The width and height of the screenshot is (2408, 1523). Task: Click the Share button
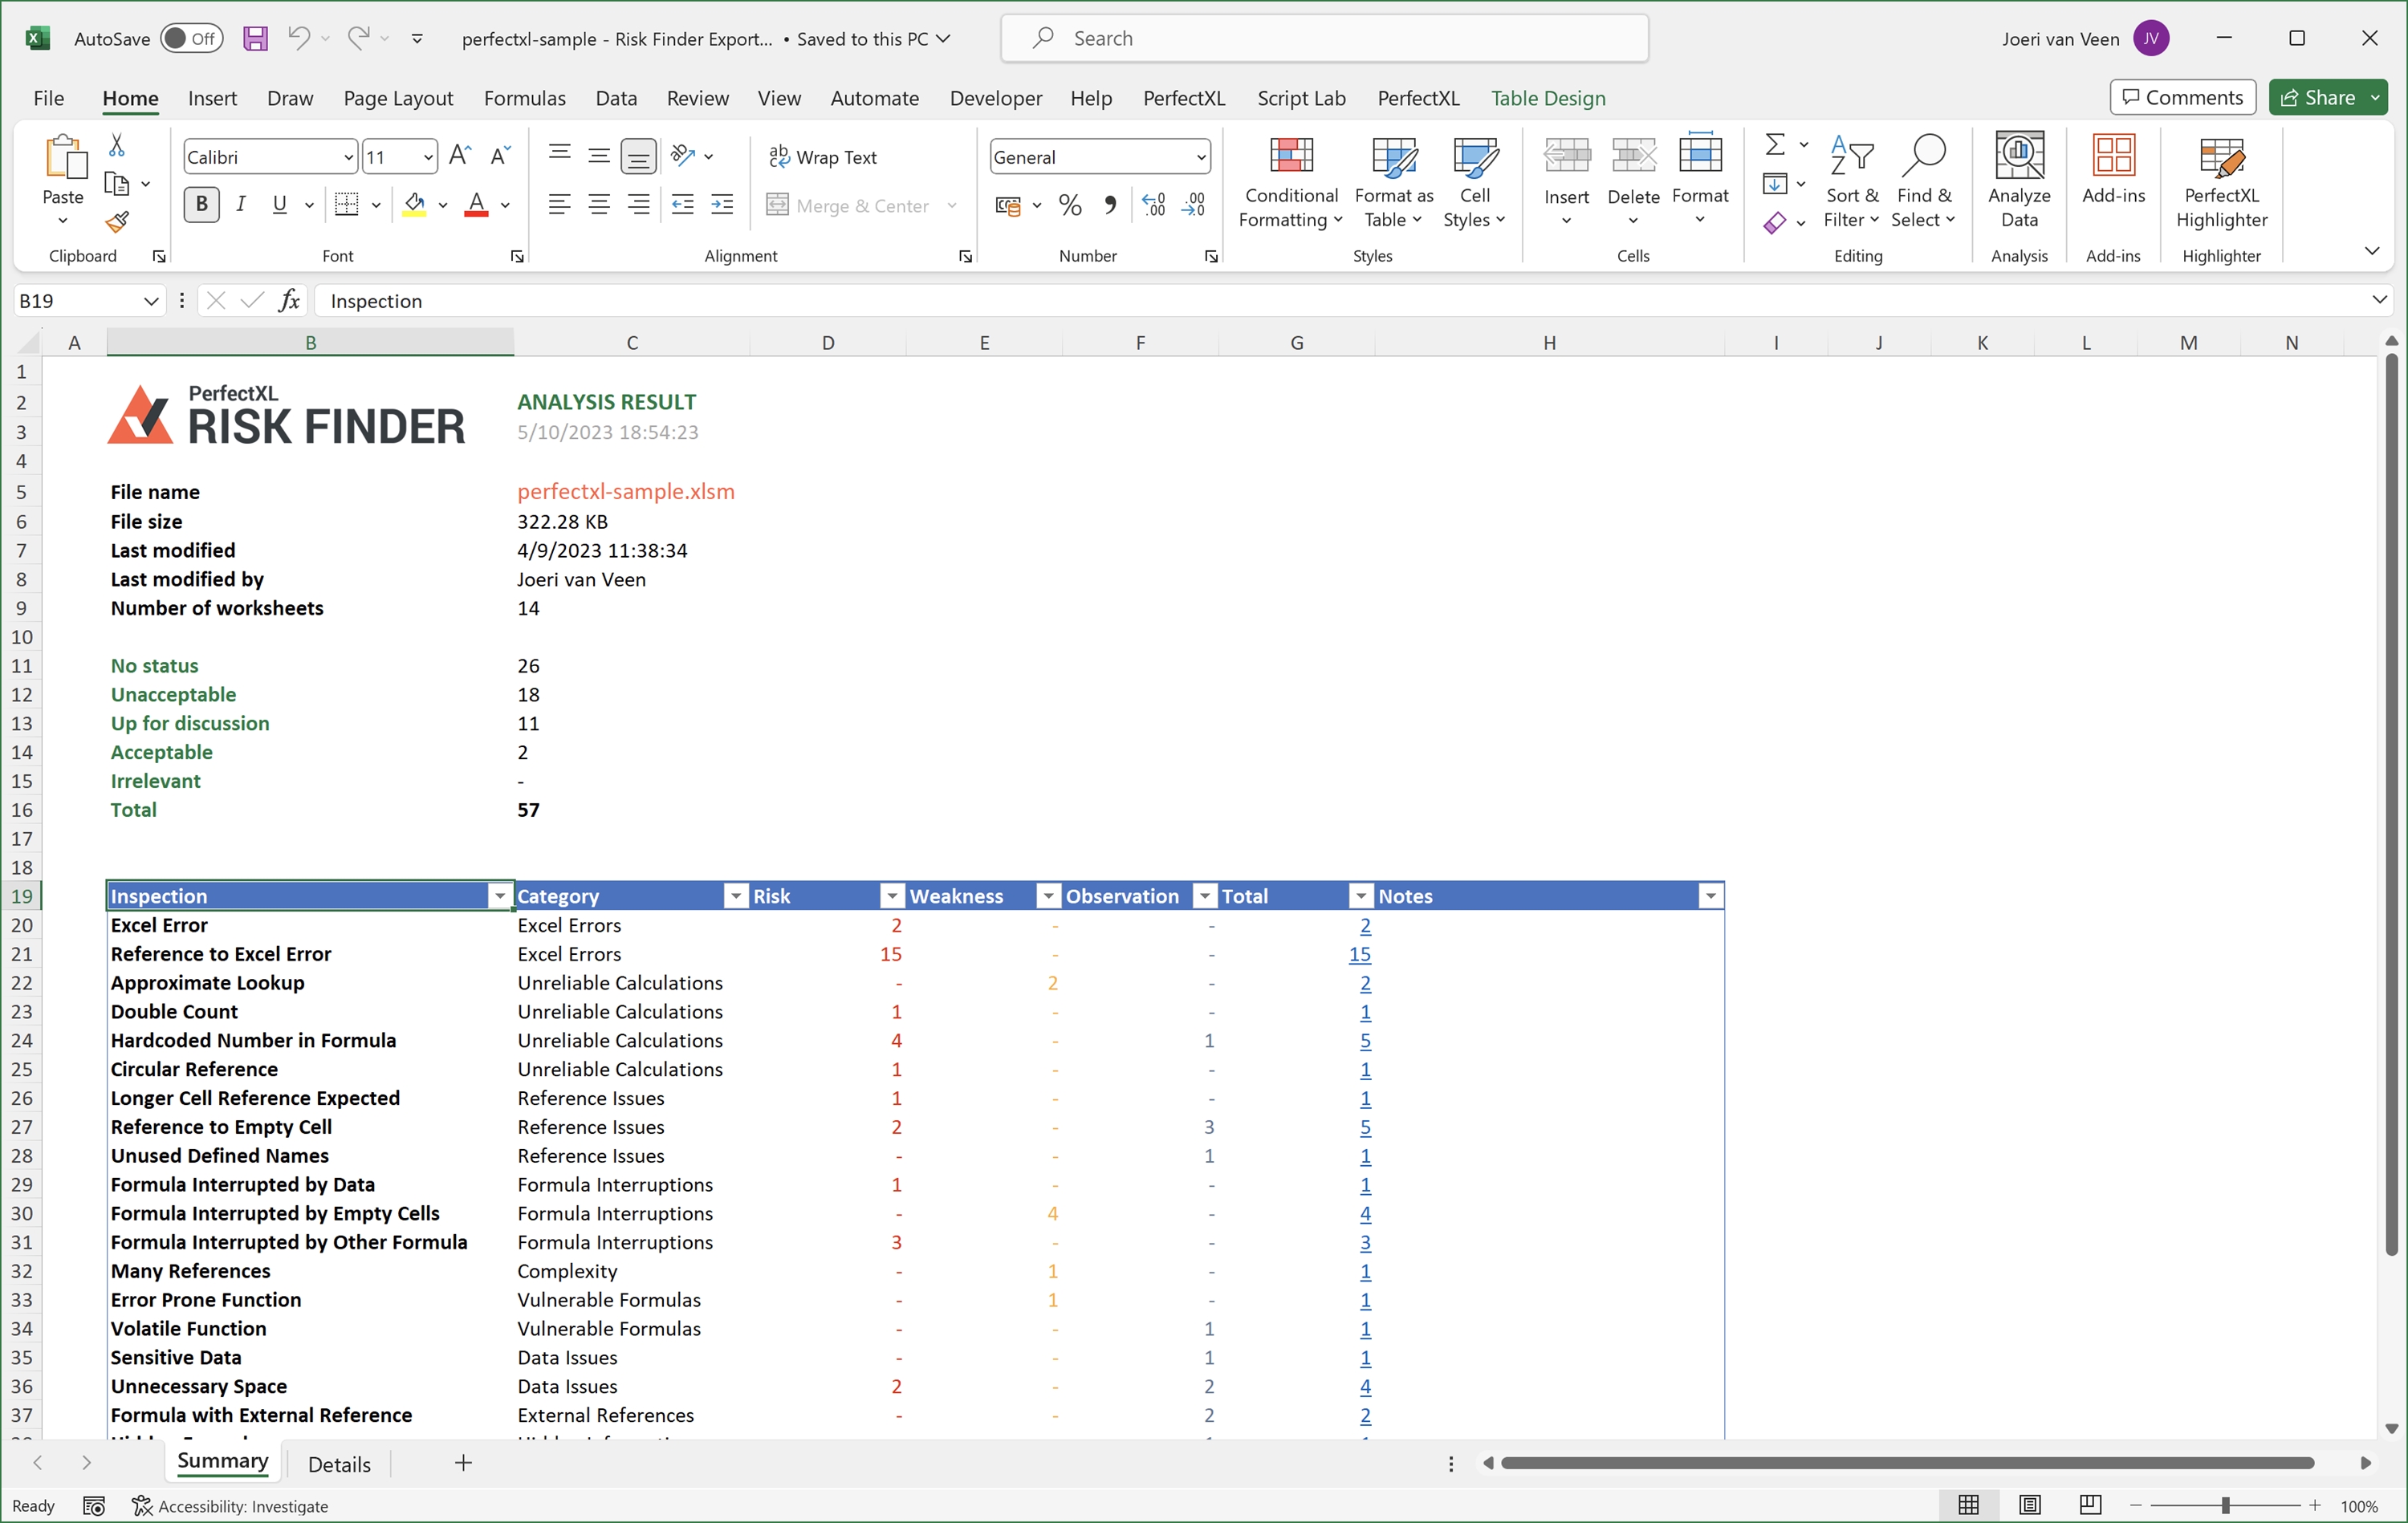point(2318,97)
